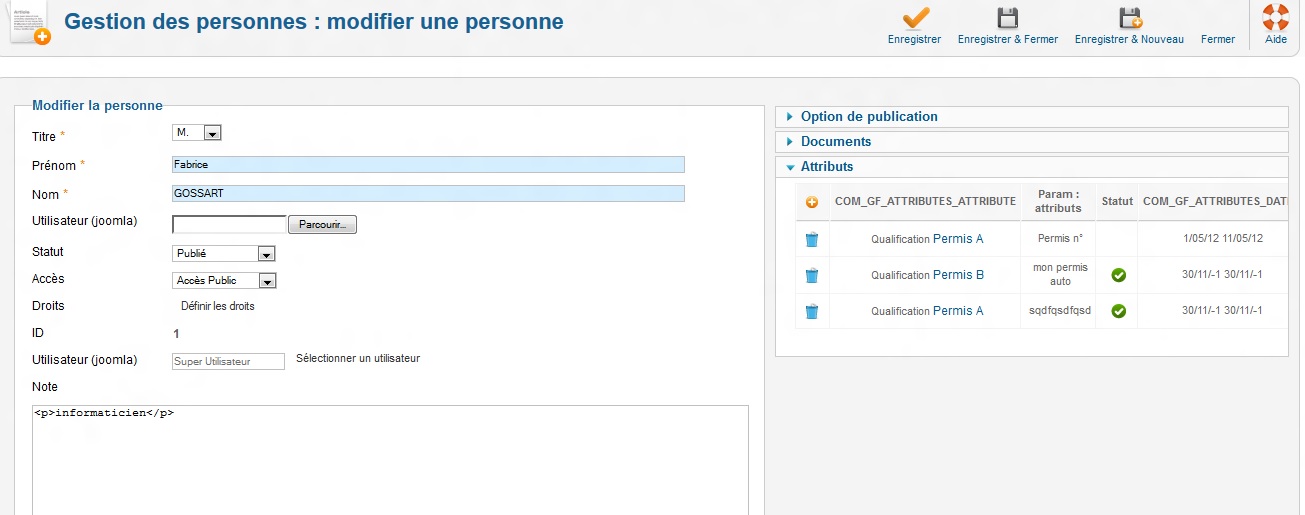Click the Enregistrer & Nouveau toolbar icon
1305x515 pixels.
click(1130, 18)
